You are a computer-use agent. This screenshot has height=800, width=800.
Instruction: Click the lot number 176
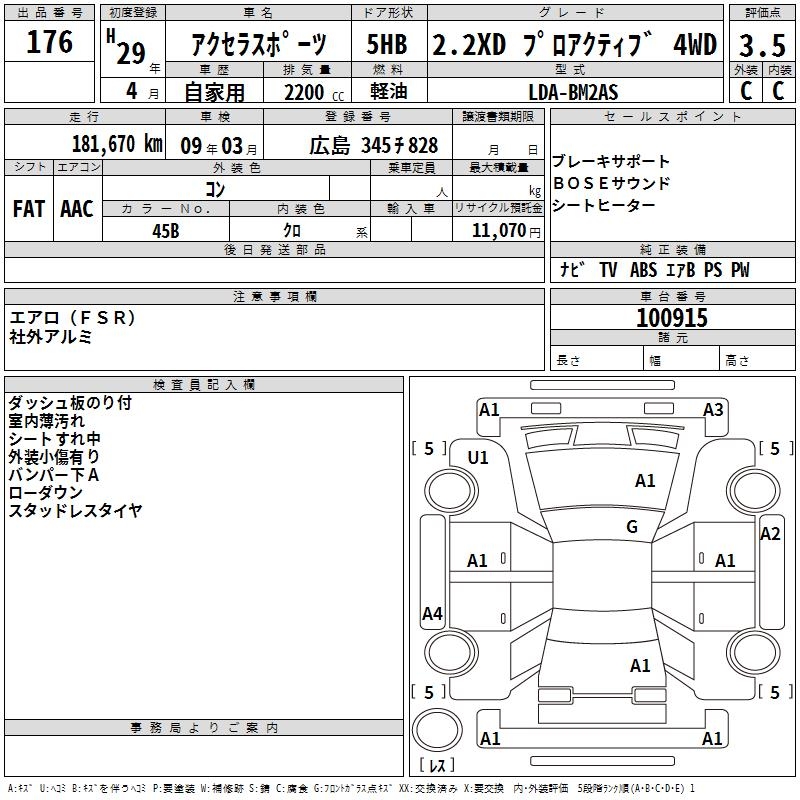point(49,42)
